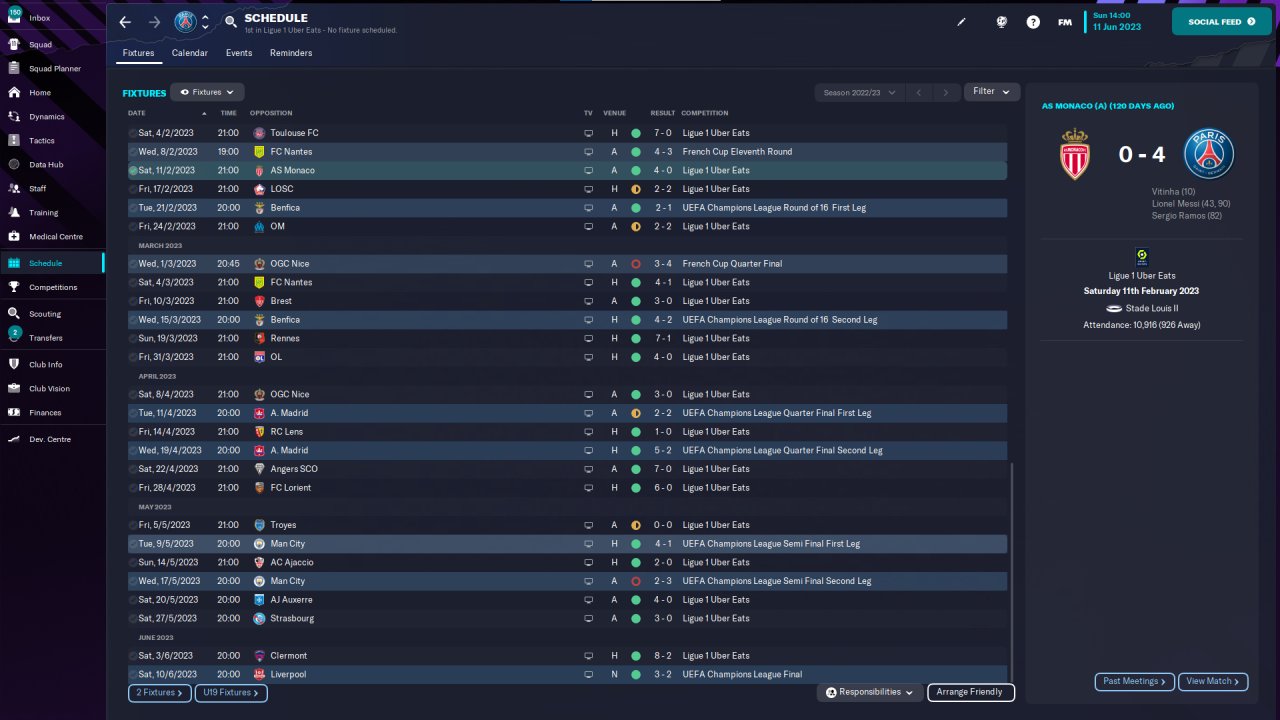Image resolution: width=1280 pixels, height=720 pixels.
Task: Toggle the green tick circle for Sat, 11/2/2023
Action: [x=133, y=171]
